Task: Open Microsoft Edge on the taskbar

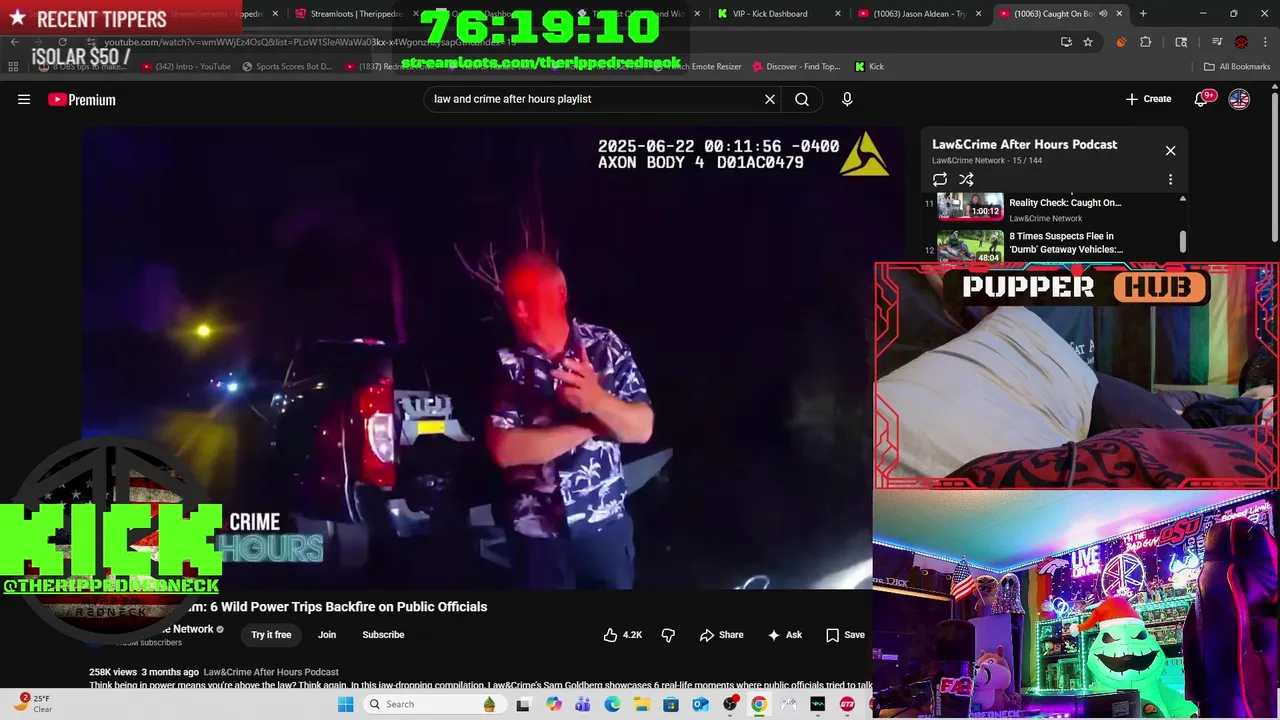Action: [x=612, y=704]
